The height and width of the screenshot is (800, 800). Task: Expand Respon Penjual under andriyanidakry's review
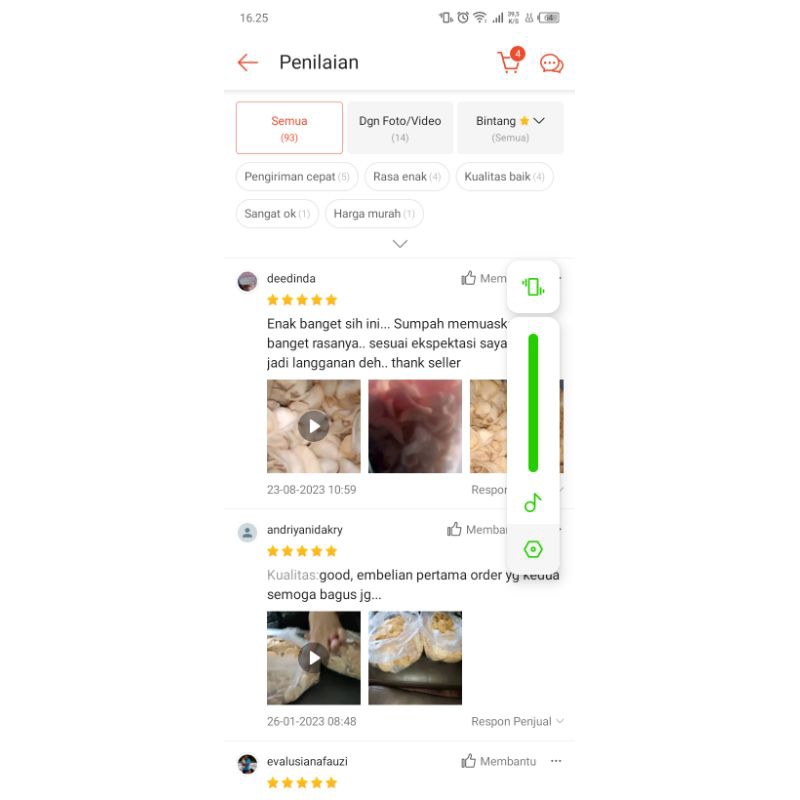point(517,721)
